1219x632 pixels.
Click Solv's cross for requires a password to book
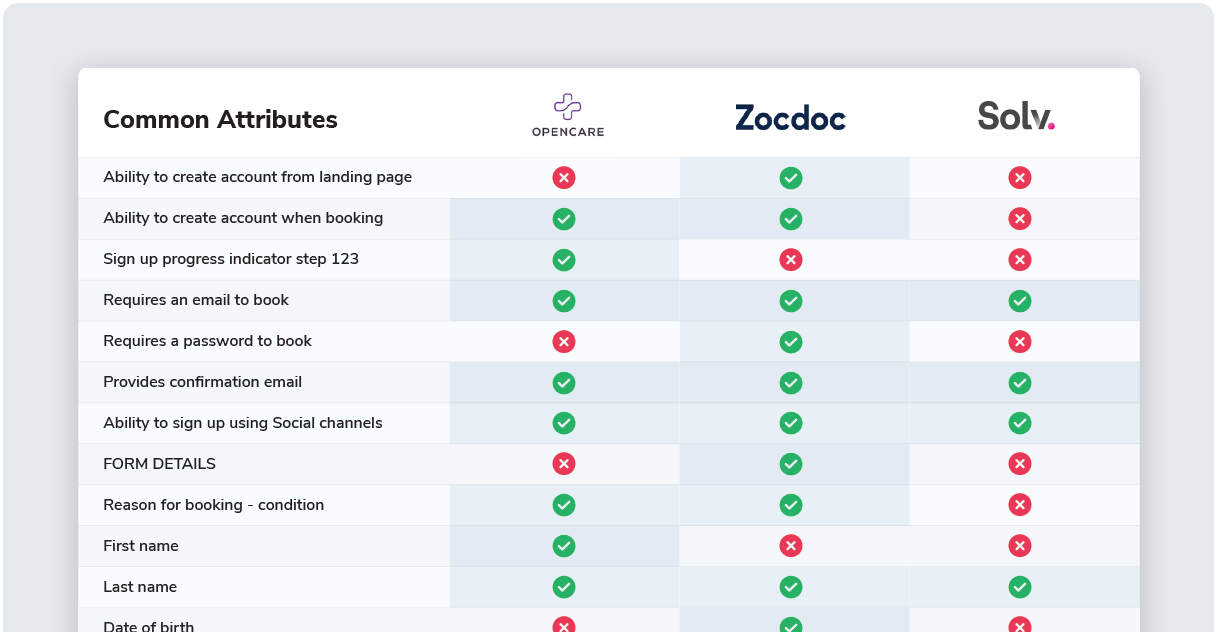(1020, 342)
